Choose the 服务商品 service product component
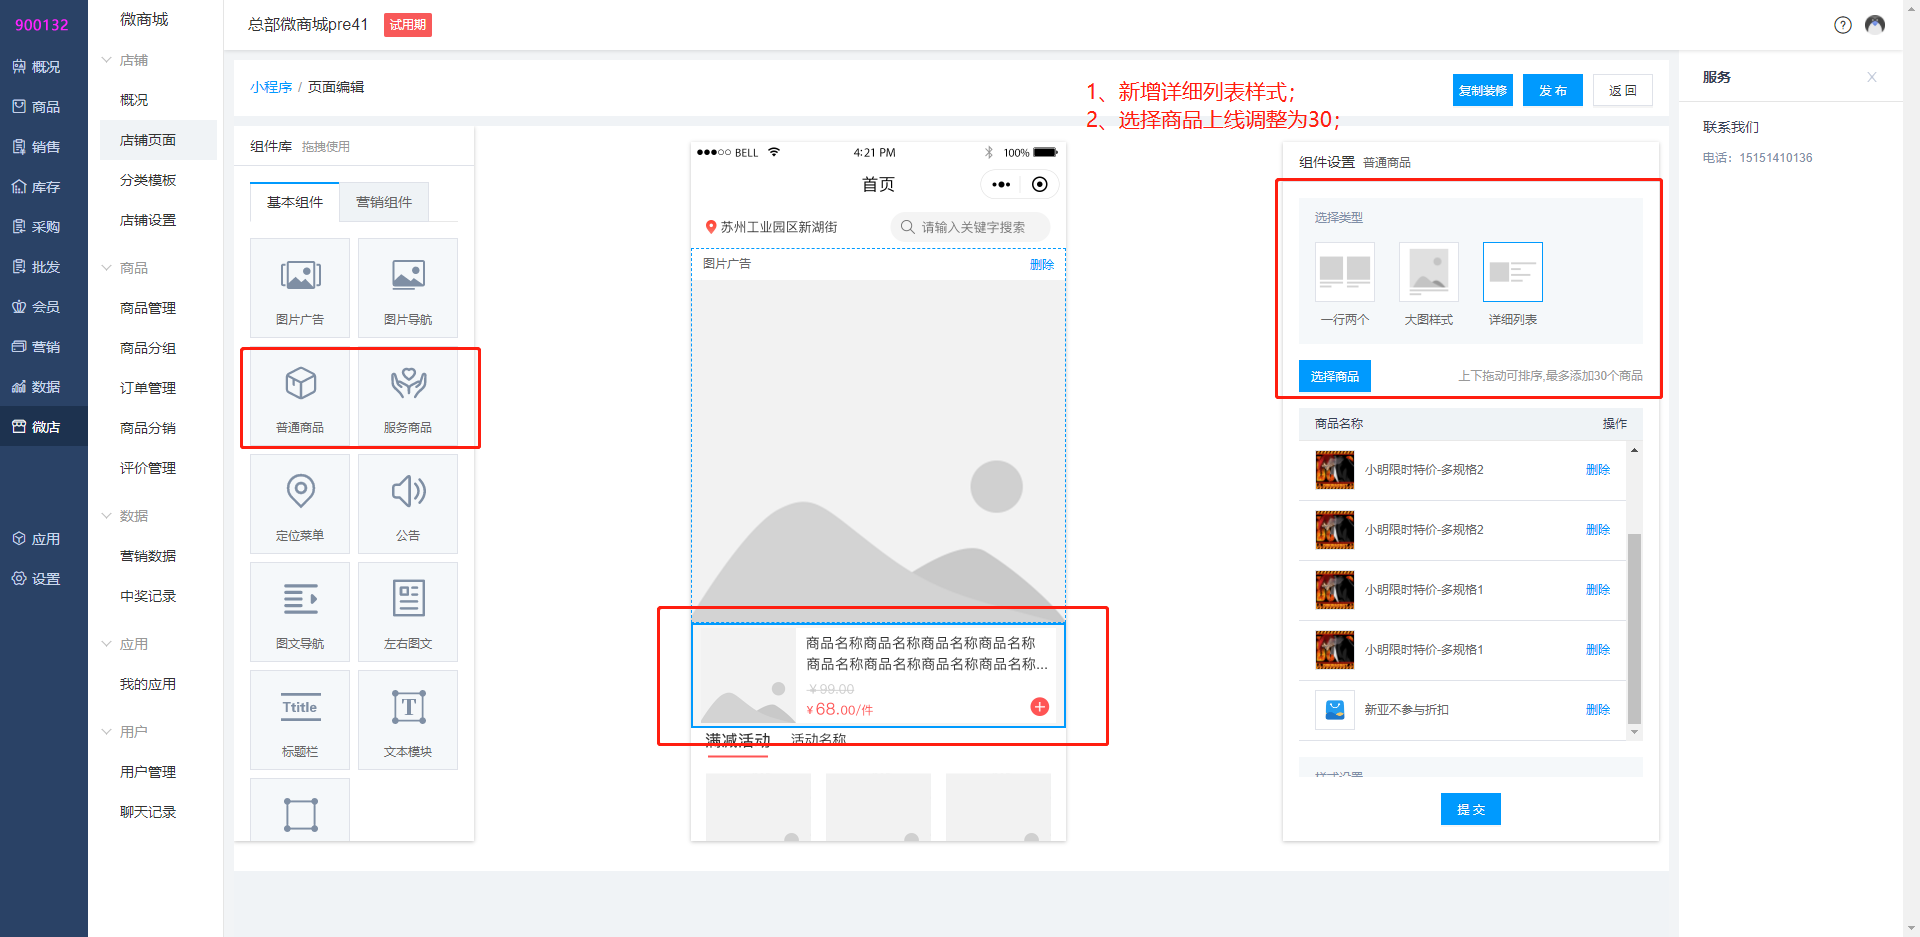Screen dimensions: 1920x937 (408, 384)
